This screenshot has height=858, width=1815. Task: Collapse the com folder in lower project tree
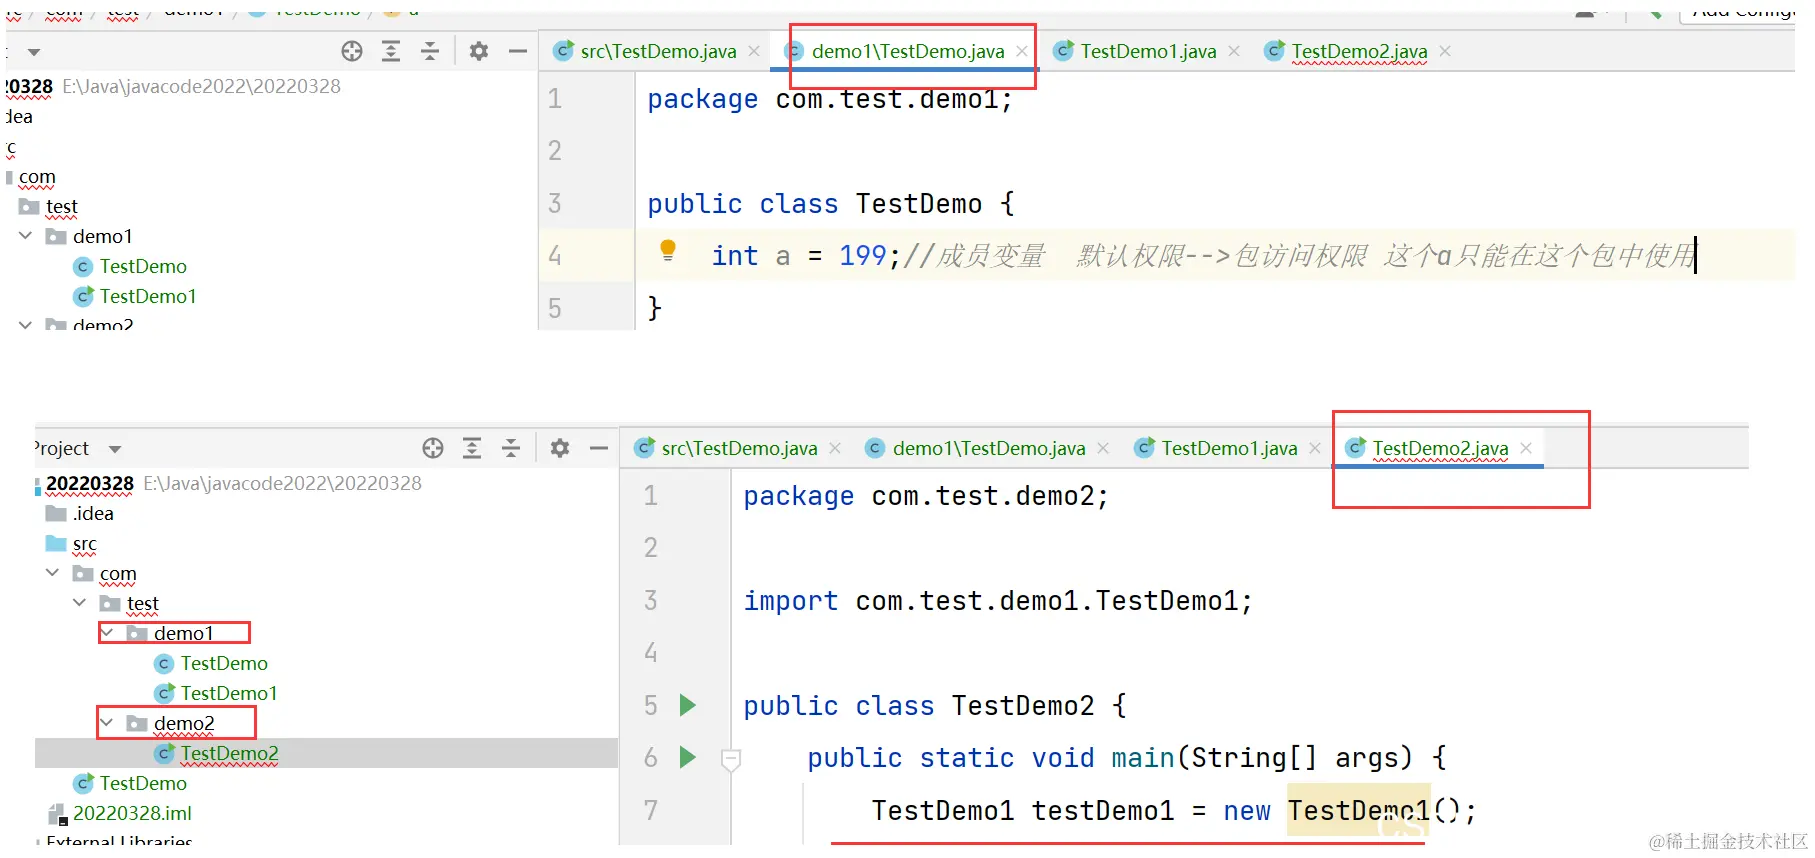tap(52, 573)
